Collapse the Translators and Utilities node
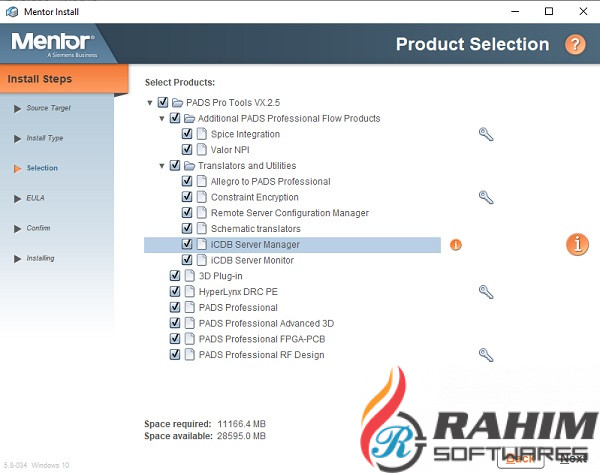Viewport: 600px width, 473px height. 162,166
